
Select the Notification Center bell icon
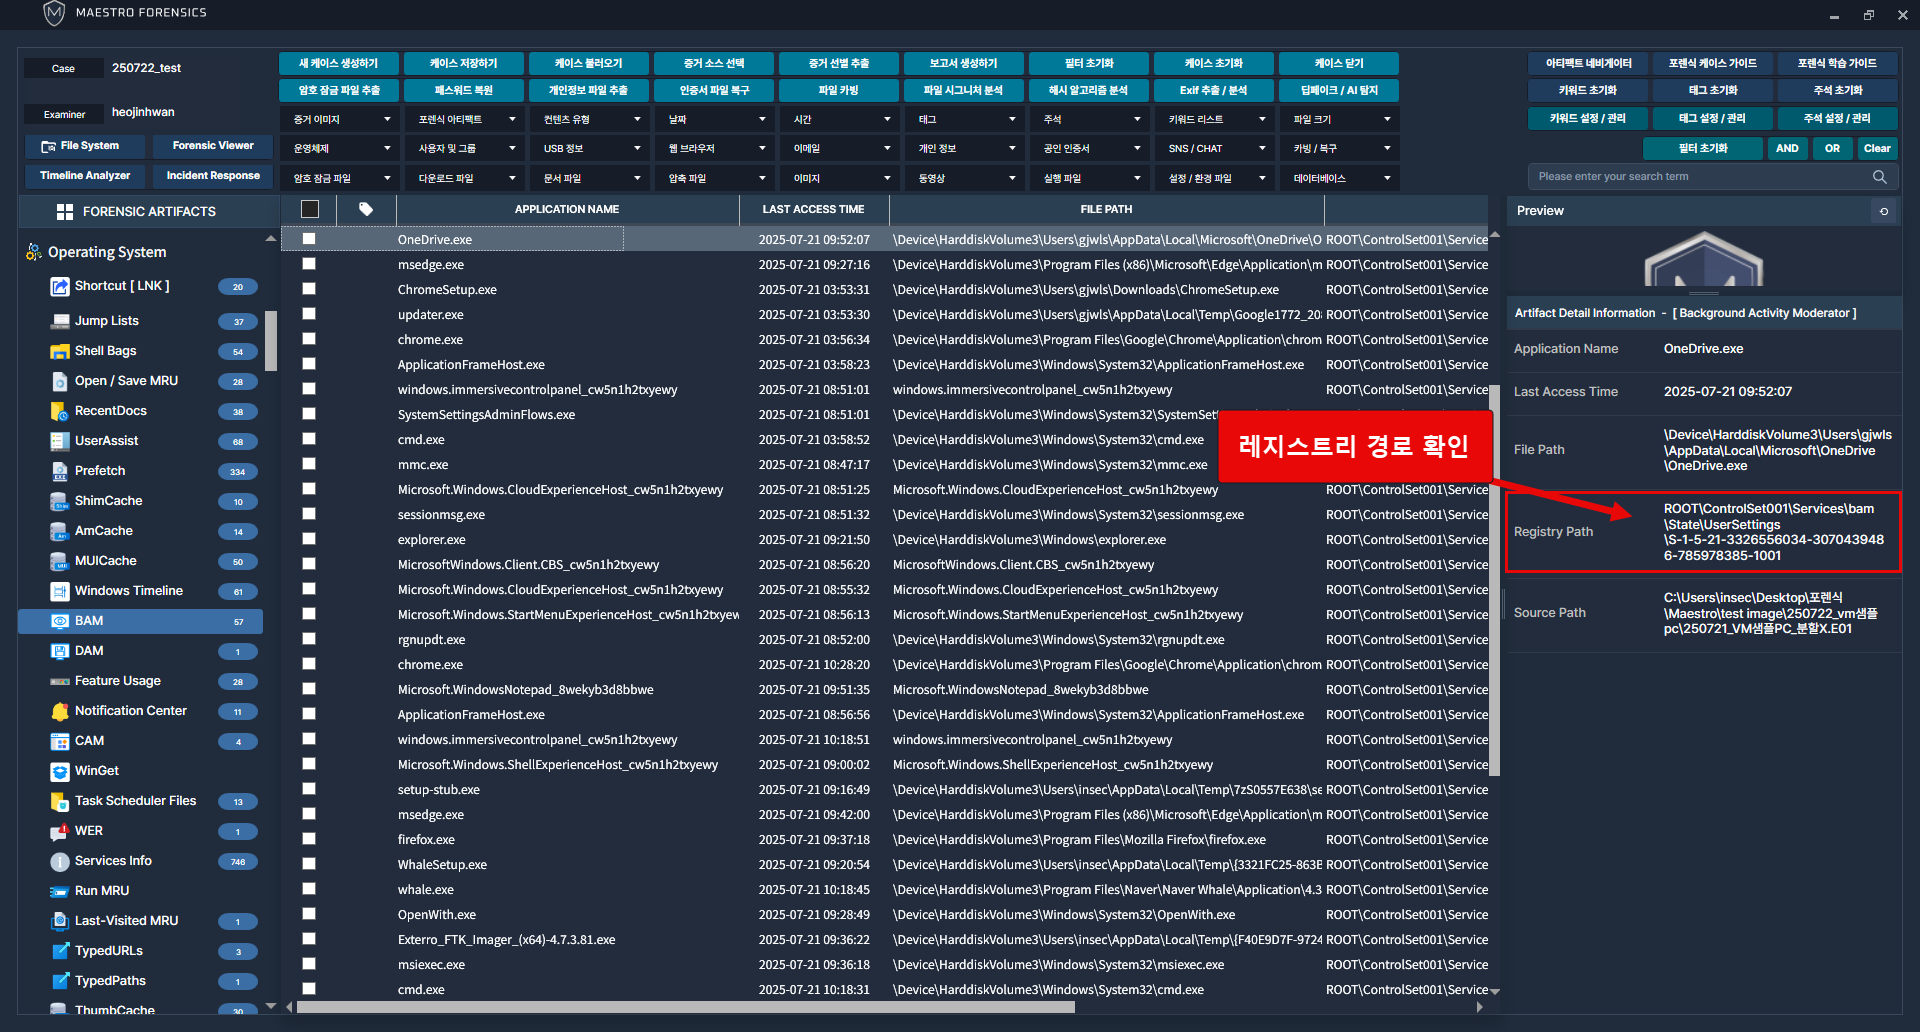pyautogui.click(x=59, y=711)
